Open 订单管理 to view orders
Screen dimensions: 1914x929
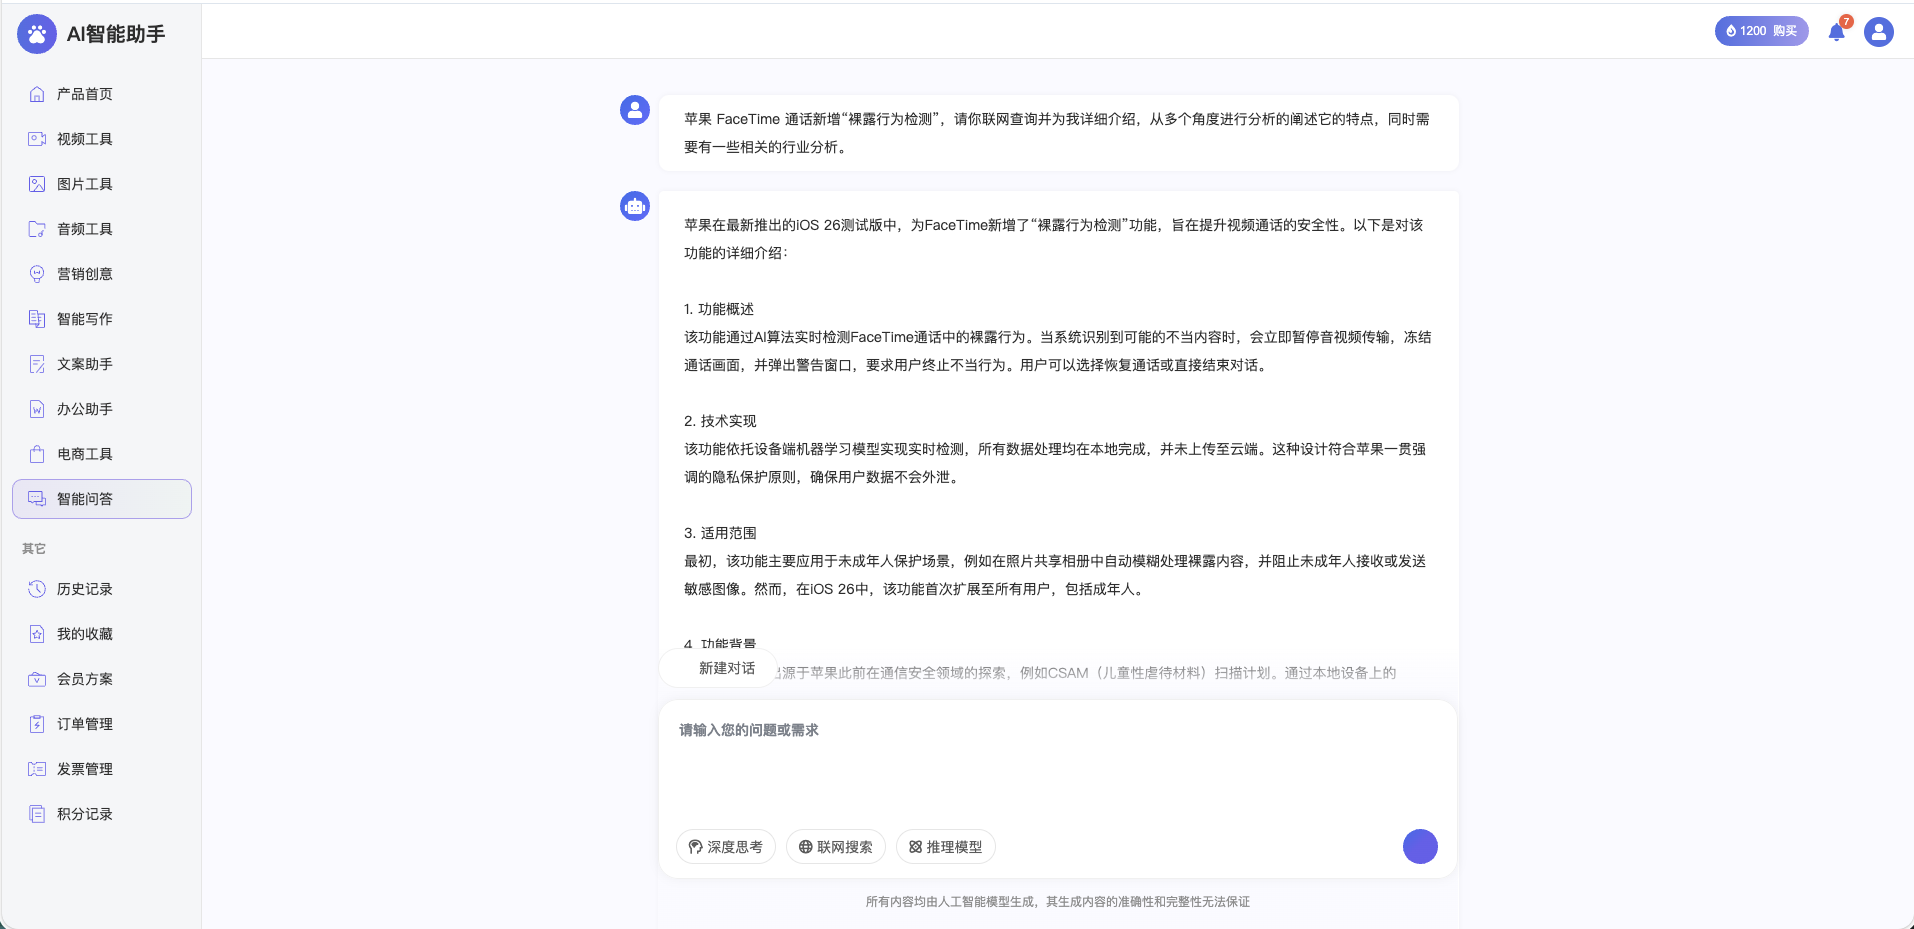coord(86,723)
